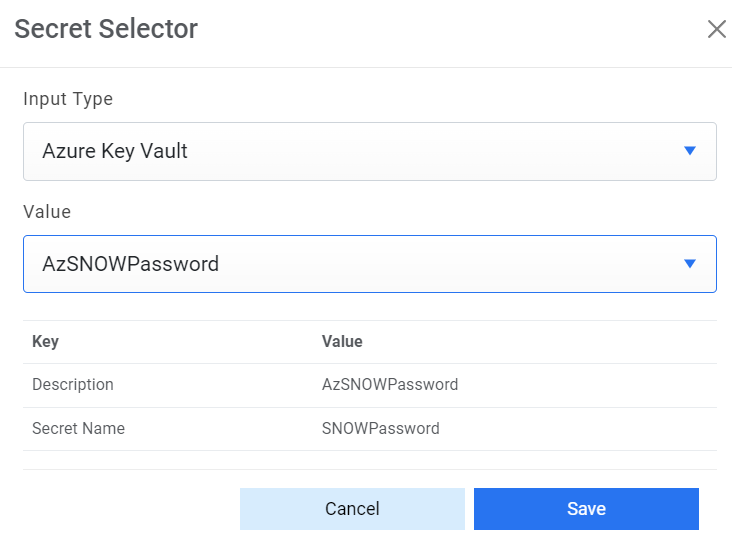The height and width of the screenshot is (552, 732).
Task: Click the Key column header
Action: 46,341
